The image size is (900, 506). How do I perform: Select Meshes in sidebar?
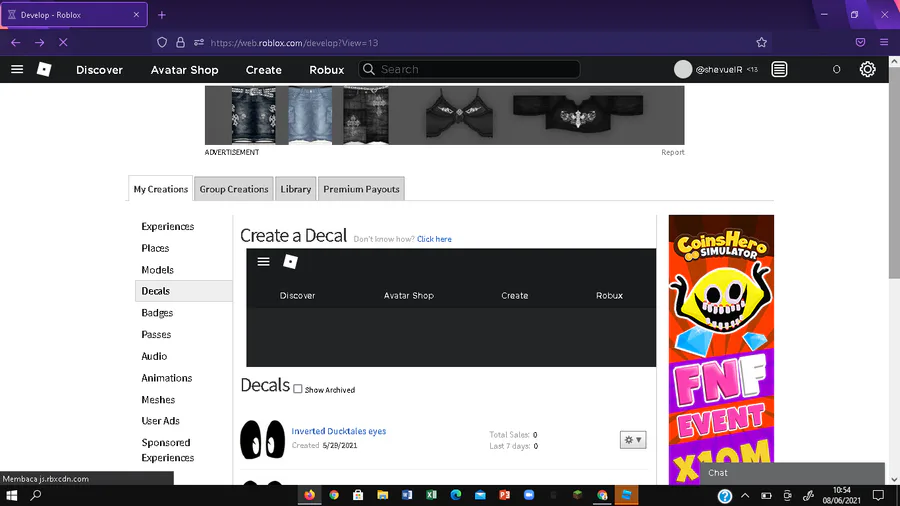[158, 400]
